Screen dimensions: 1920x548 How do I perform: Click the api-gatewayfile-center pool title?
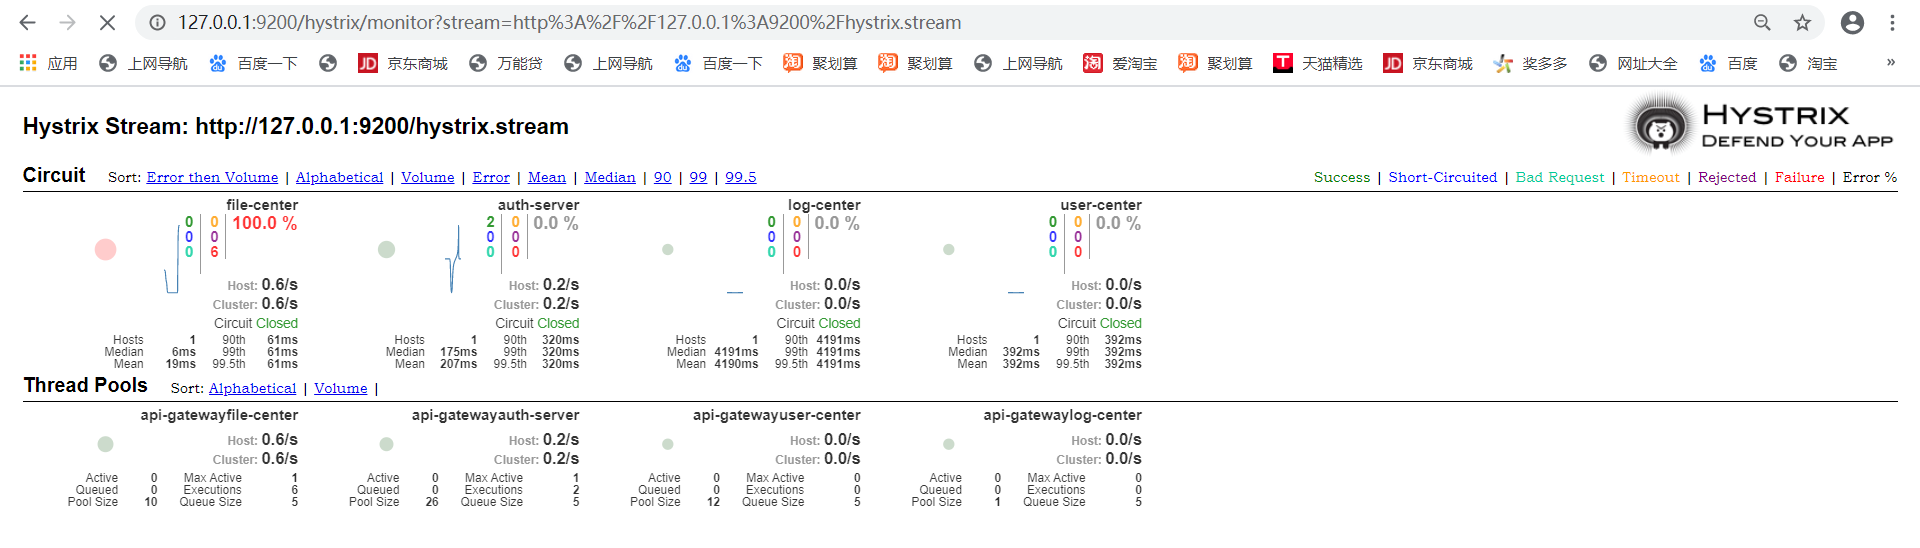(x=219, y=415)
